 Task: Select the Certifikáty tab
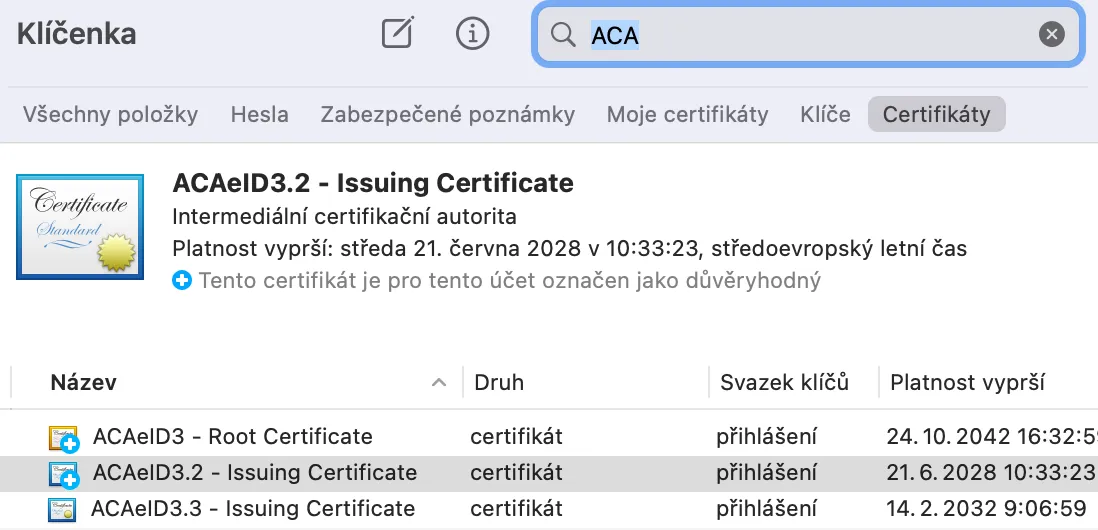[x=936, y=114]
